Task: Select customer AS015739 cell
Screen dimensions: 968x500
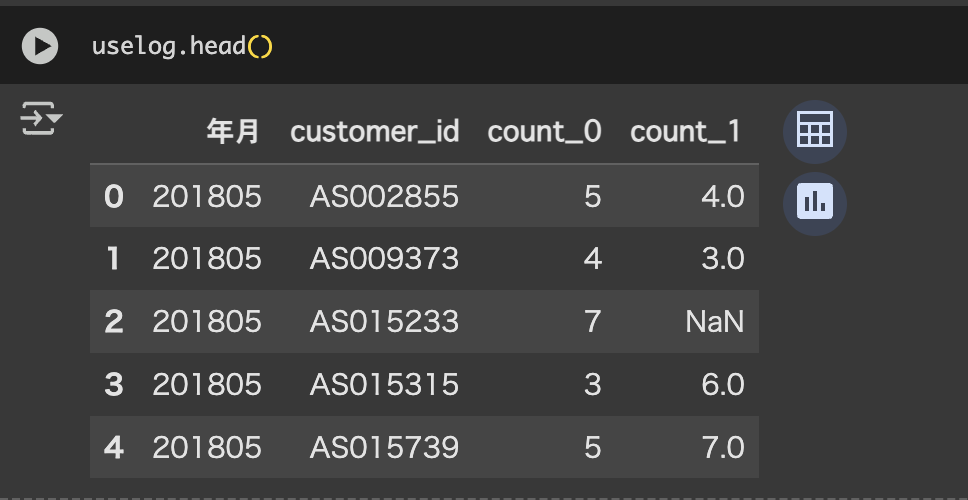Action: click(x=384, y=447)
